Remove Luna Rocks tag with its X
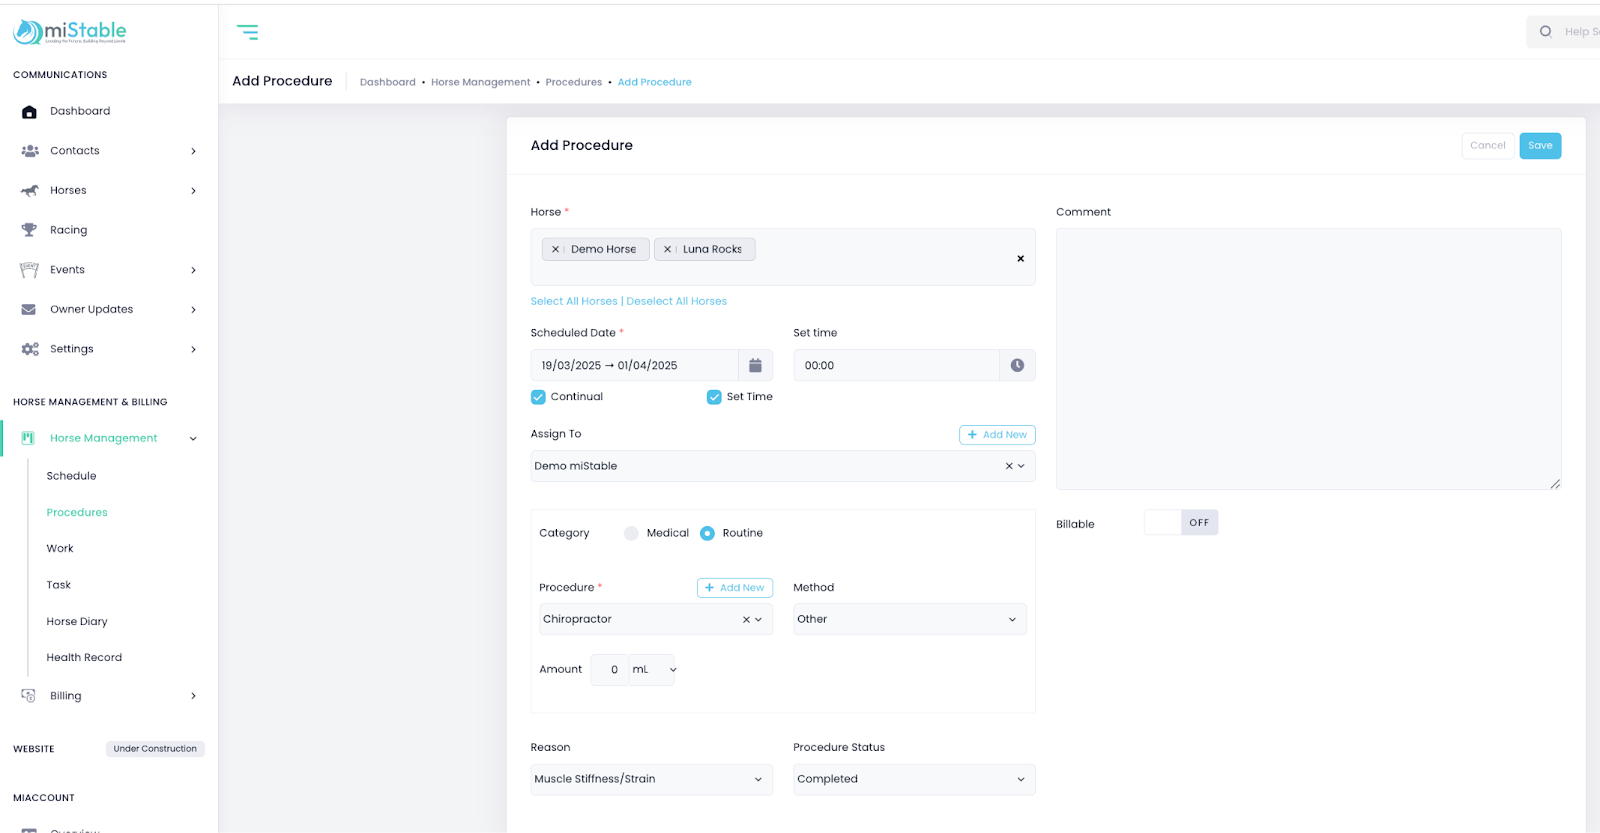Image resolution: width=1600 pixels, height=833 pixels. pos(667,250)
